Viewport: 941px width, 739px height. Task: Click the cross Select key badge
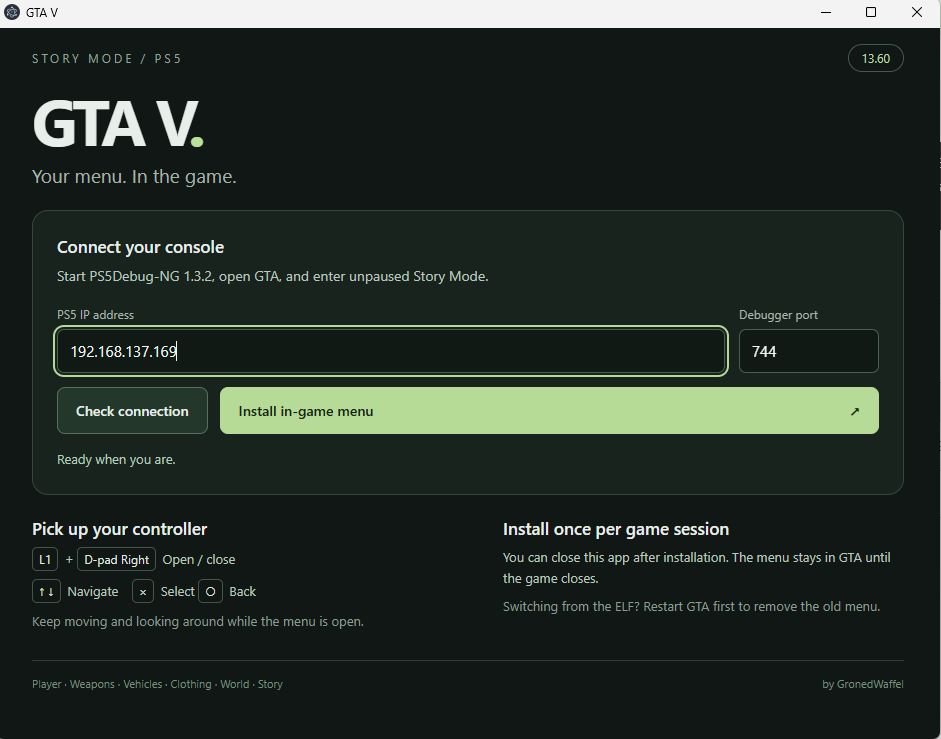click(143, 591)
